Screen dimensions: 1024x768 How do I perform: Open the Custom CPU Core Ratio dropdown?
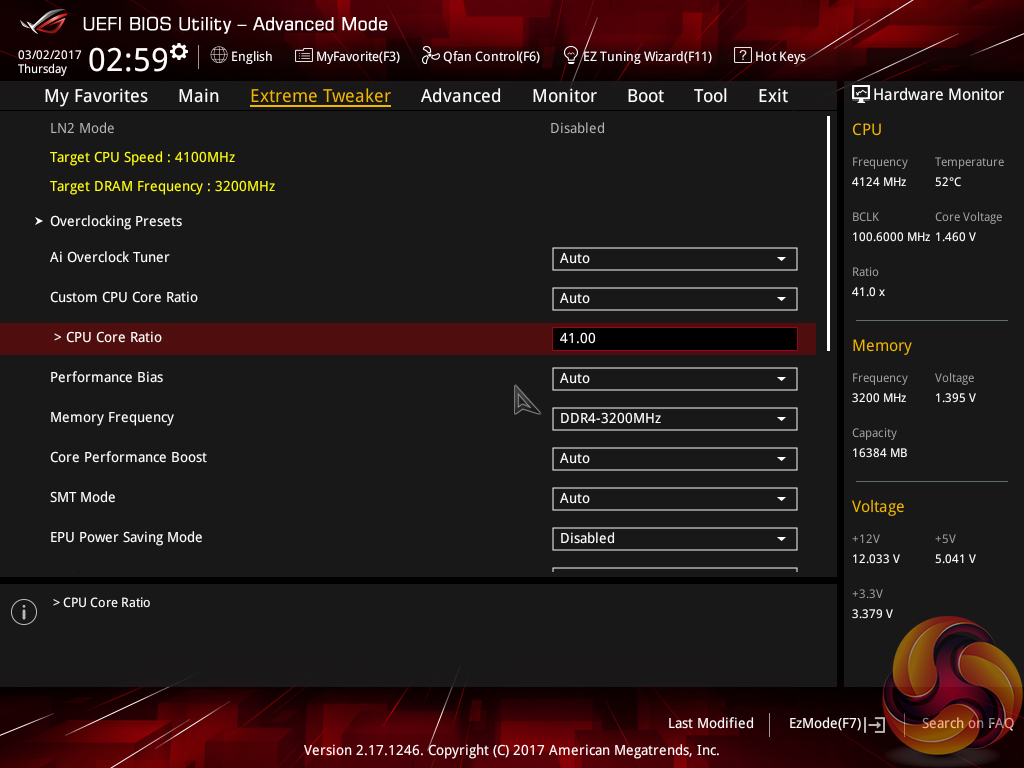click(675, 298)
